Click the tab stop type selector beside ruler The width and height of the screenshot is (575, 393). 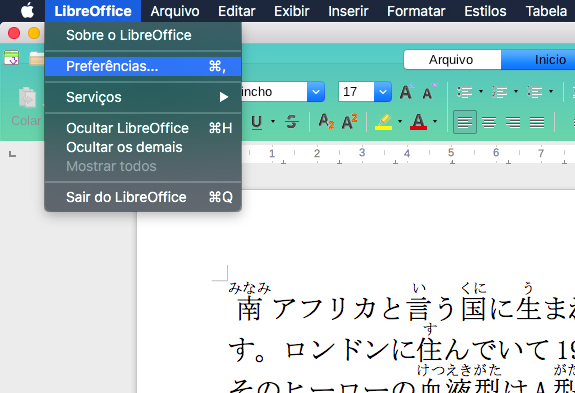(x=12, y=154)
